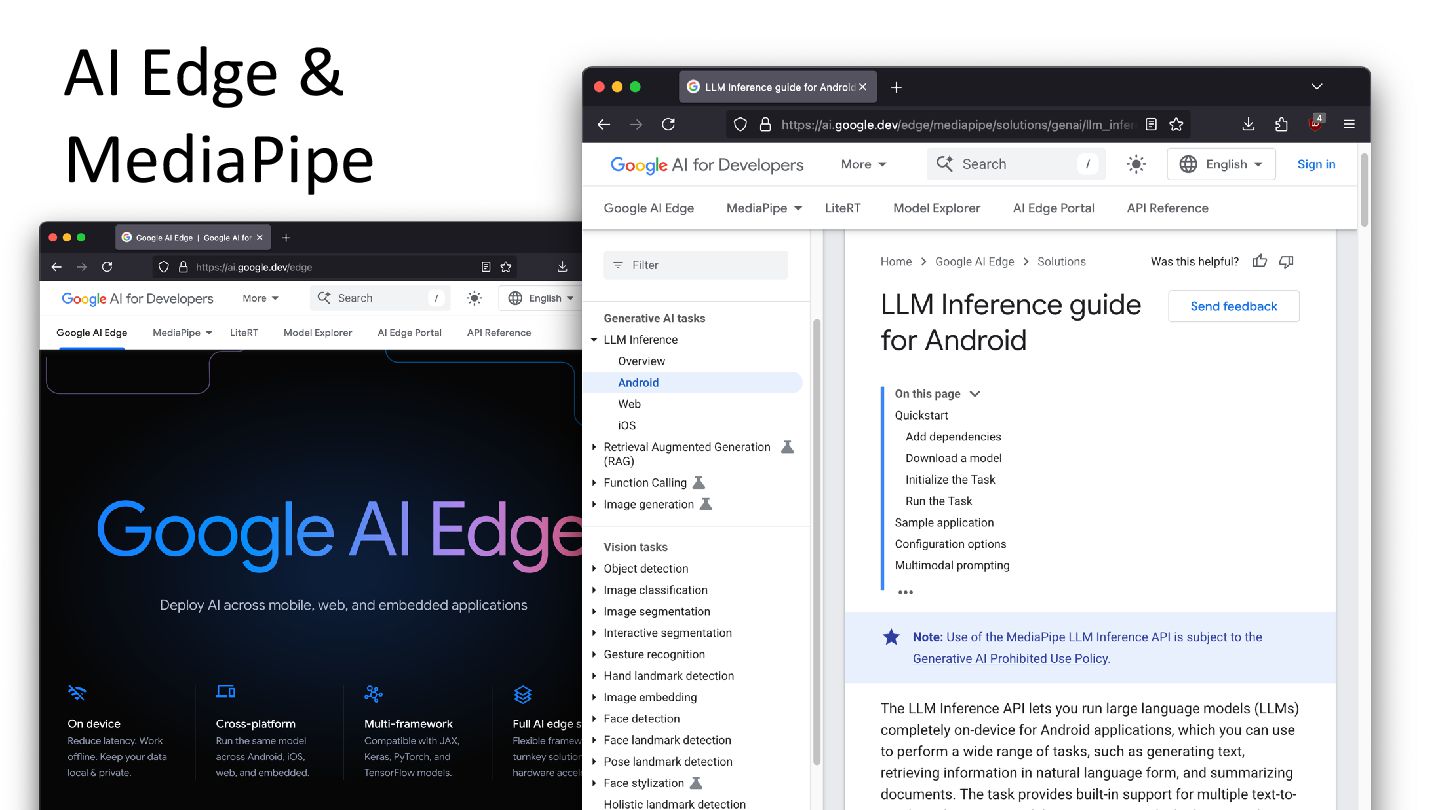
Task: Open downloads in the front browser toolbar
Action: coord(1249,124)
